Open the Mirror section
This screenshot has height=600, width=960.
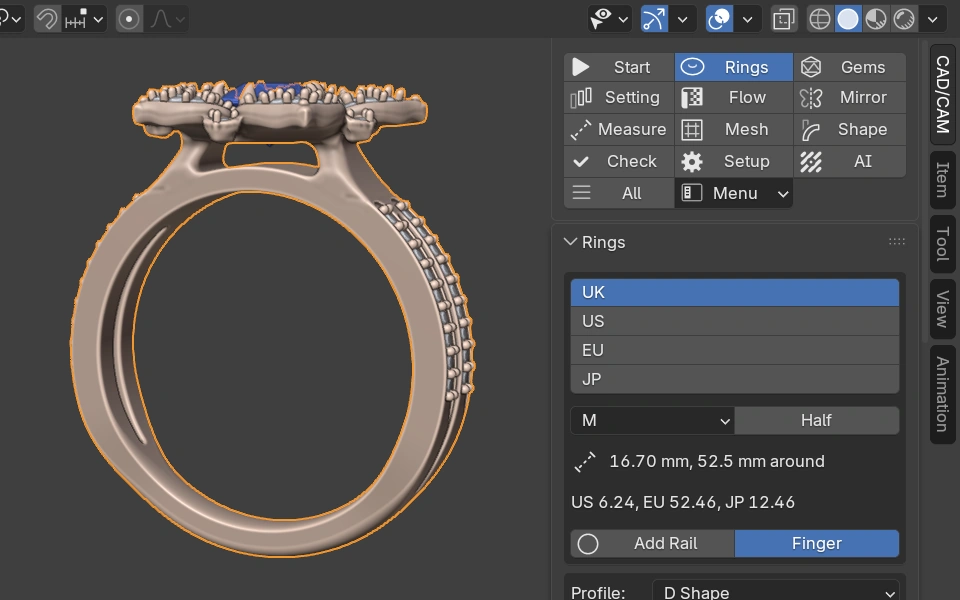click(x=850, y=97)
